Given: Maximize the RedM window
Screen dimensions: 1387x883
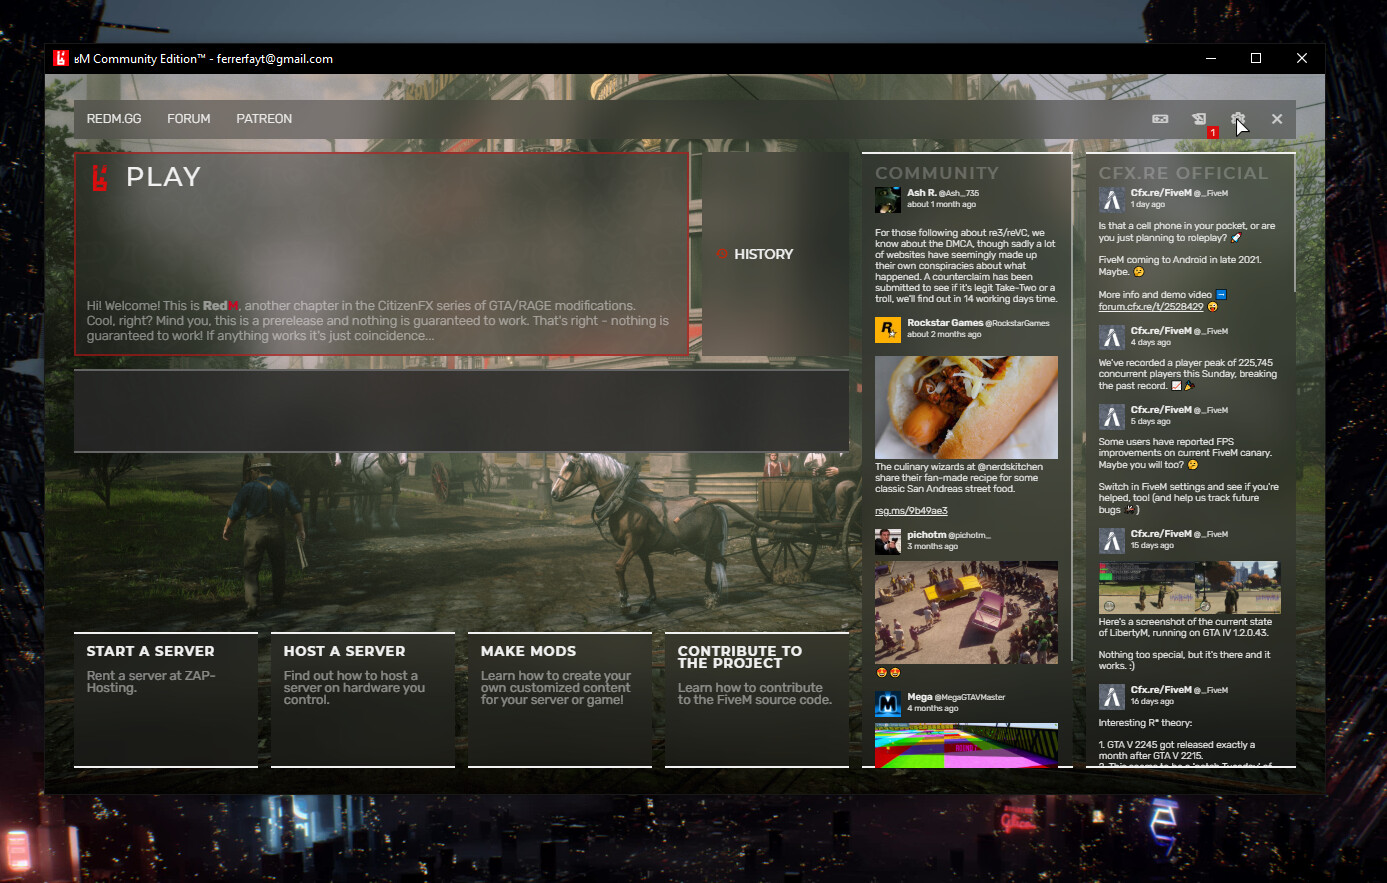Looking at the screenshot, I should (1256, 59).
